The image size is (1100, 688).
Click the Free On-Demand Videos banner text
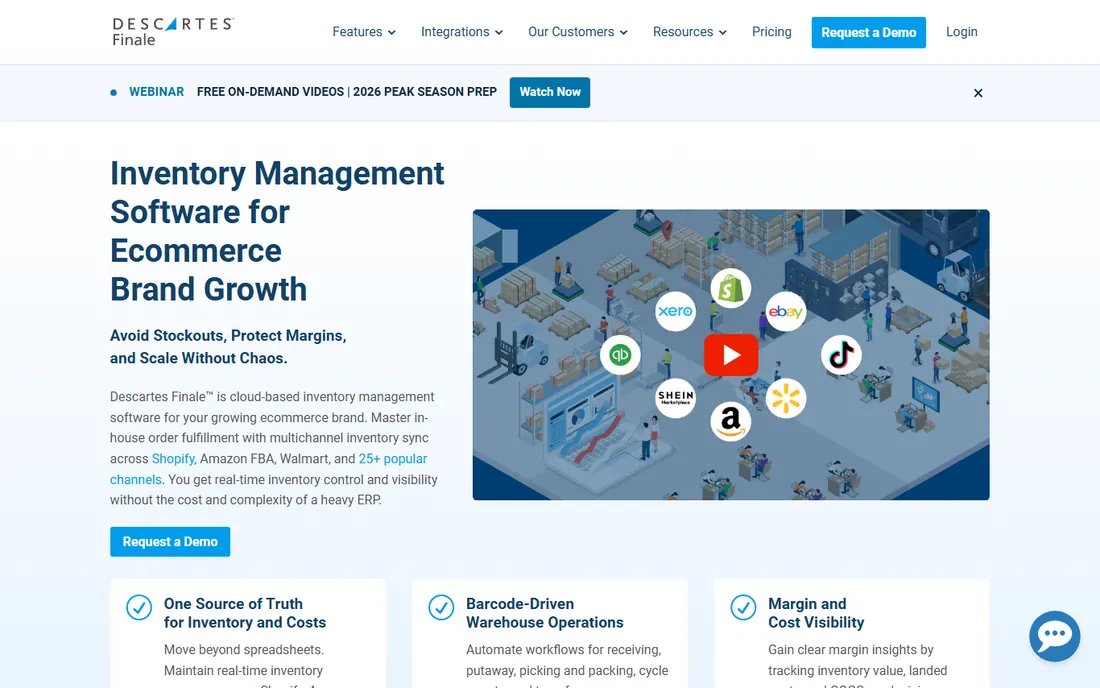[347, 92]
